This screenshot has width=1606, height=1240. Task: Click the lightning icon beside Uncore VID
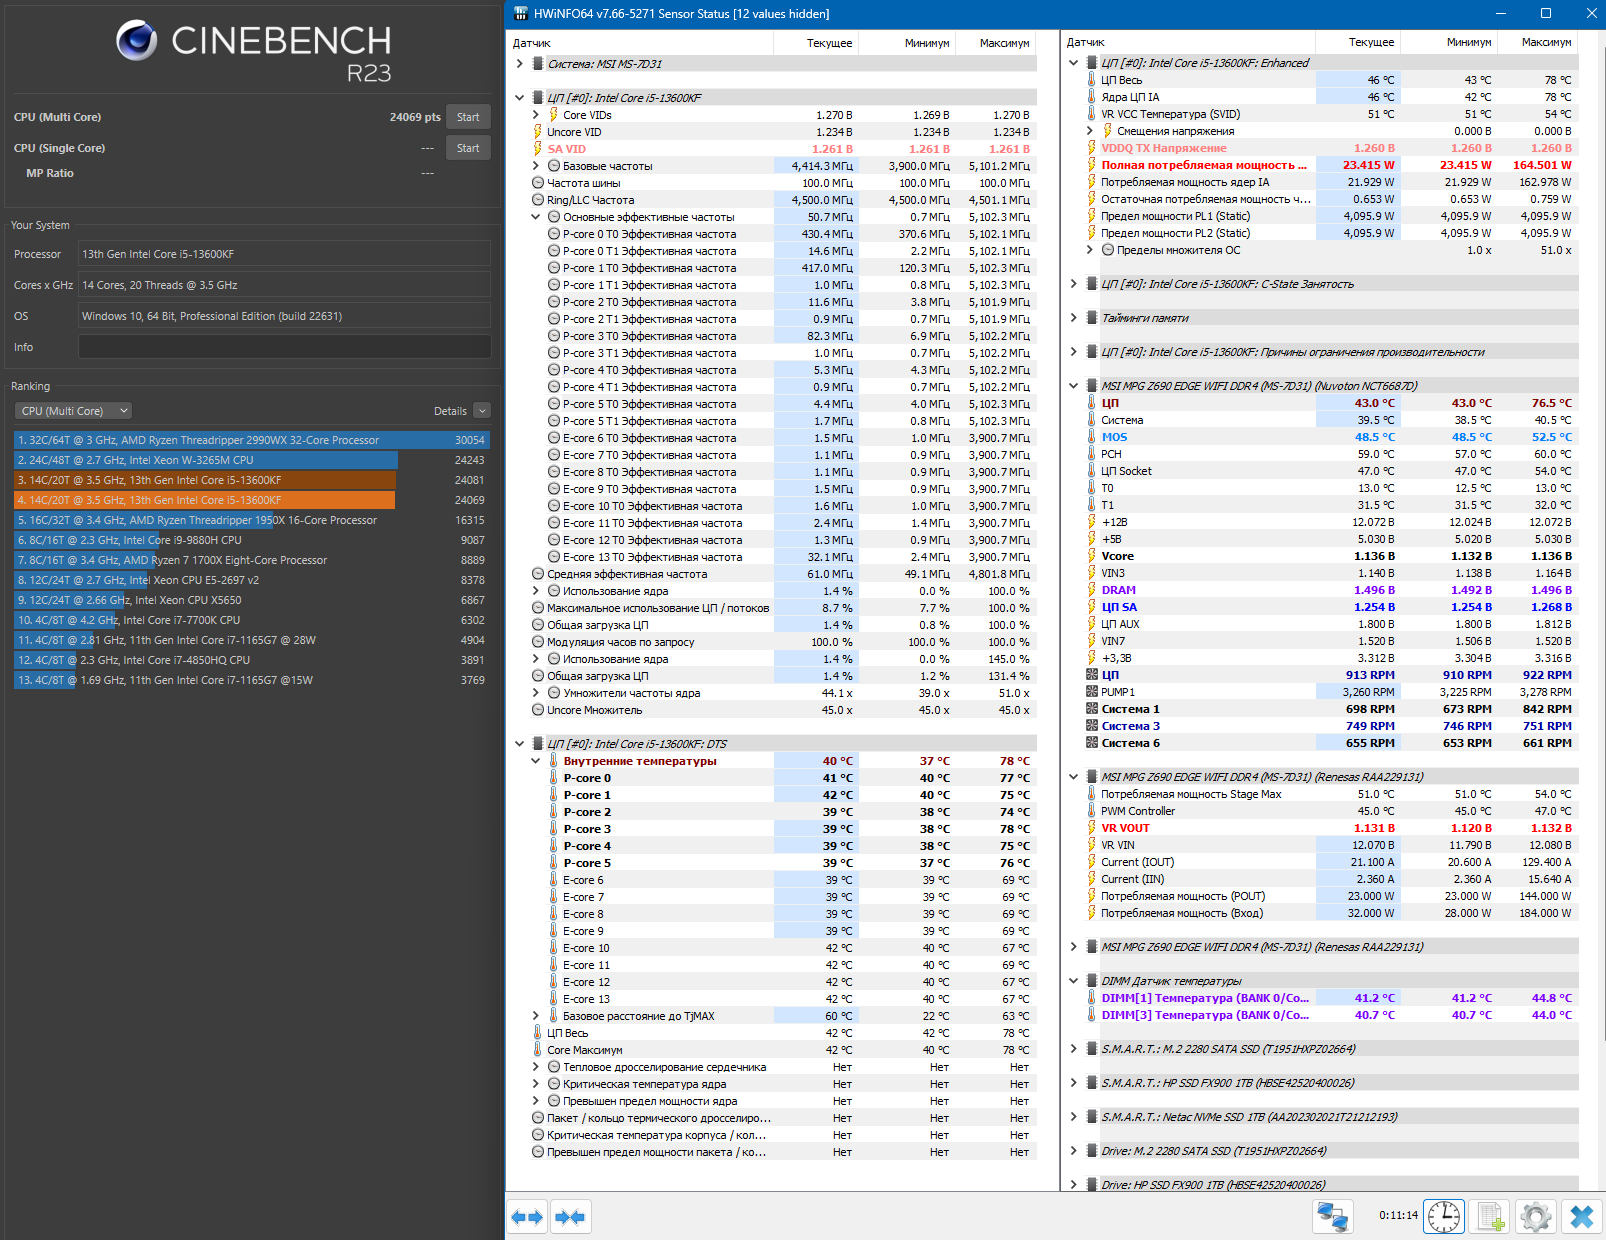click(x=537, y=132)
